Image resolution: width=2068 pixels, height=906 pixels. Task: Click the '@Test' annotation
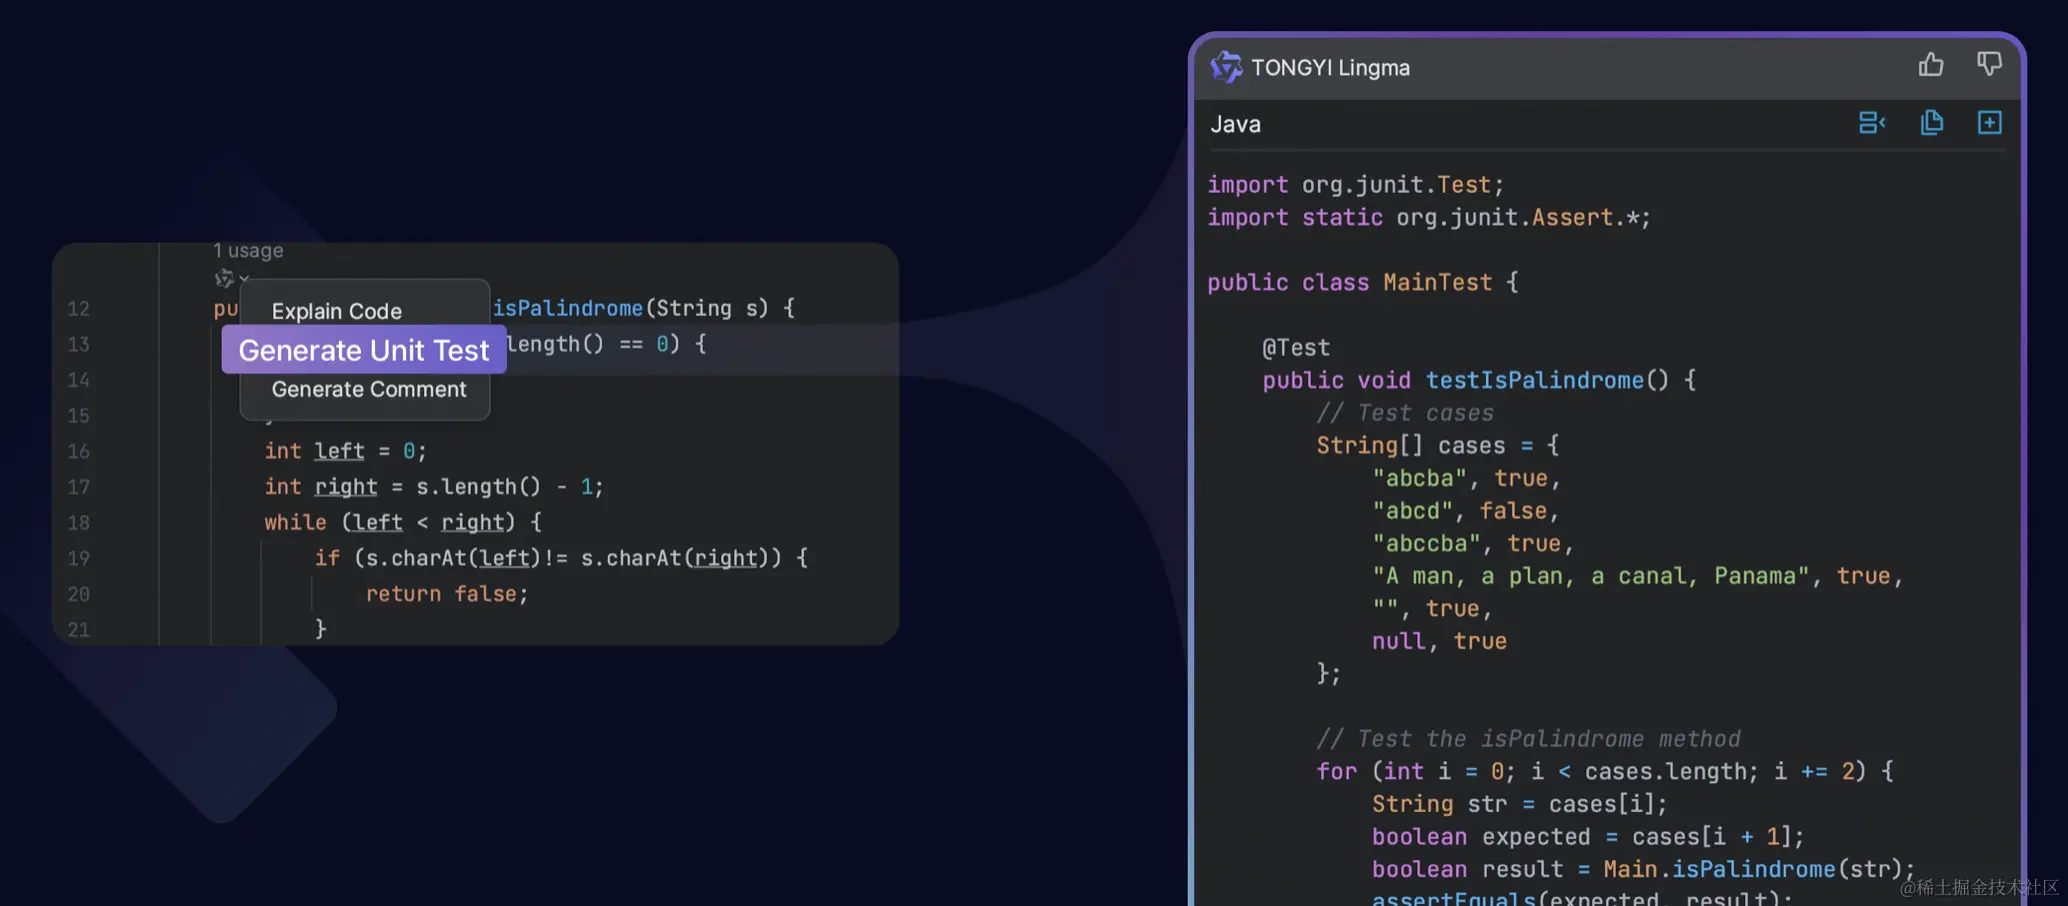1296,348
